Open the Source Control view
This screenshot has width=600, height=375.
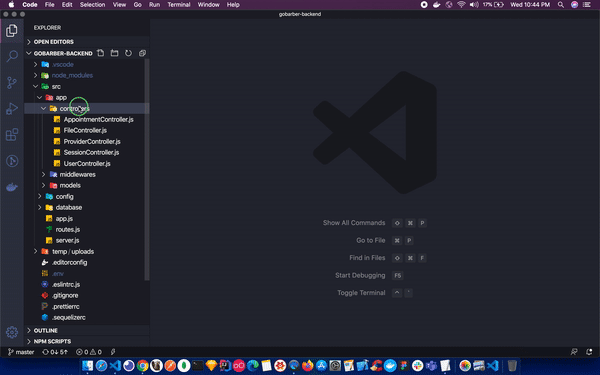(x=12, y=83)
